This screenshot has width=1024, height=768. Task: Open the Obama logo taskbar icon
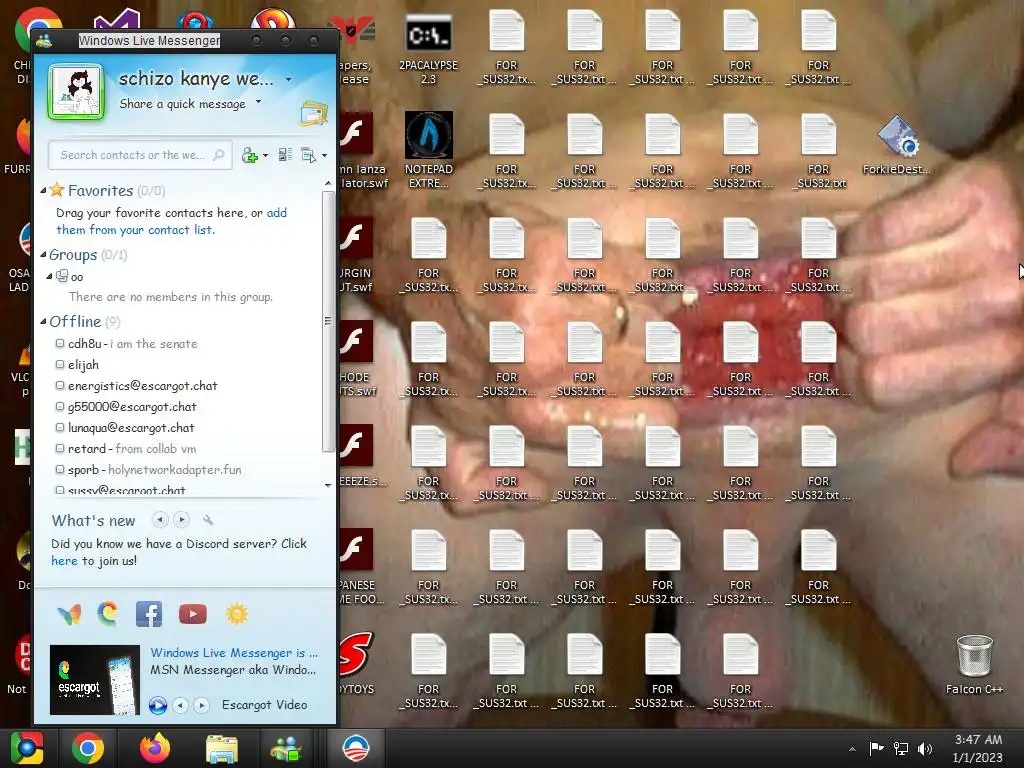click(x=356, y=748)
